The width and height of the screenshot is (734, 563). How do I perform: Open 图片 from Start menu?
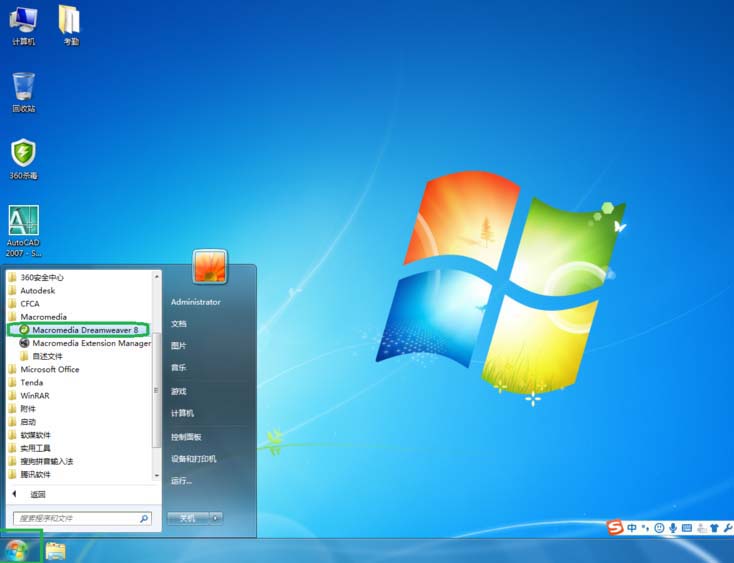coord(179,346)
